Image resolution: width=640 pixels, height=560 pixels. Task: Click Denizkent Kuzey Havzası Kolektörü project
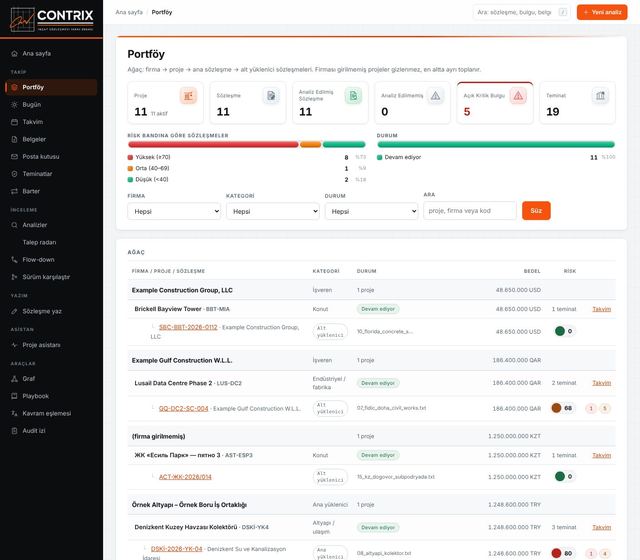click(x=186, y=527)
